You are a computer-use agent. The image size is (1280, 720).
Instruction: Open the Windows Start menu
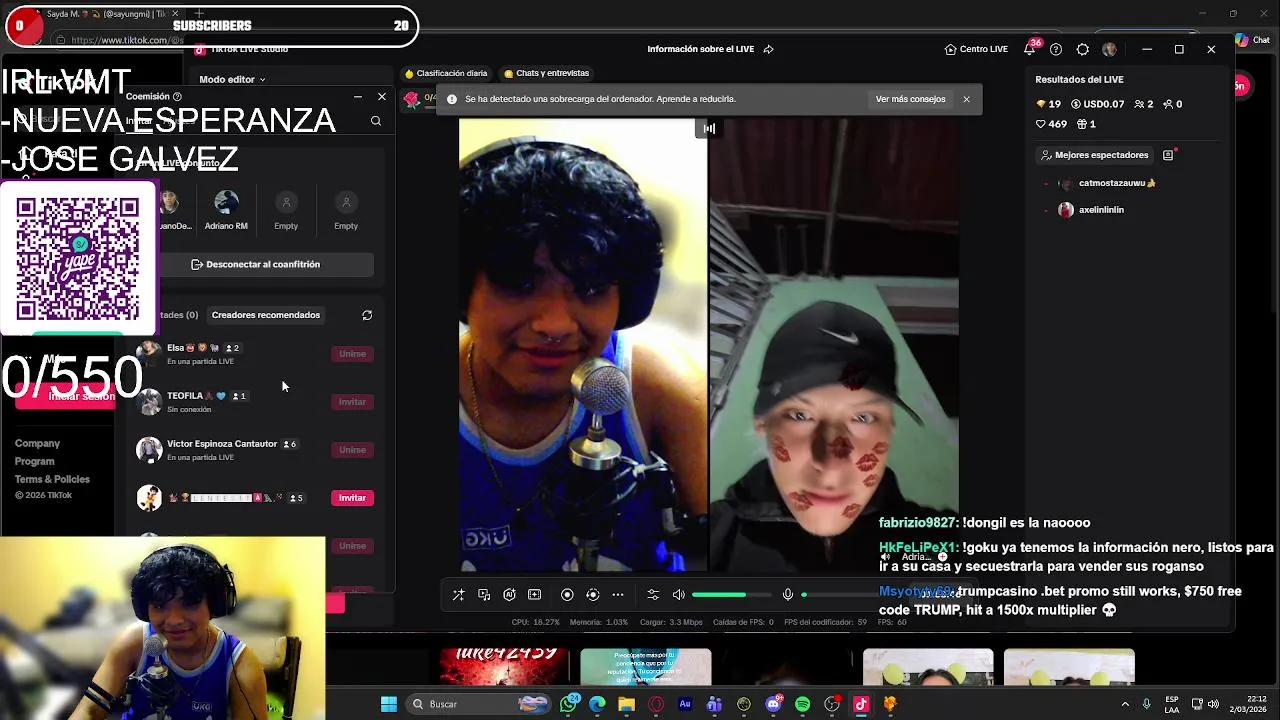coord(388,704)
